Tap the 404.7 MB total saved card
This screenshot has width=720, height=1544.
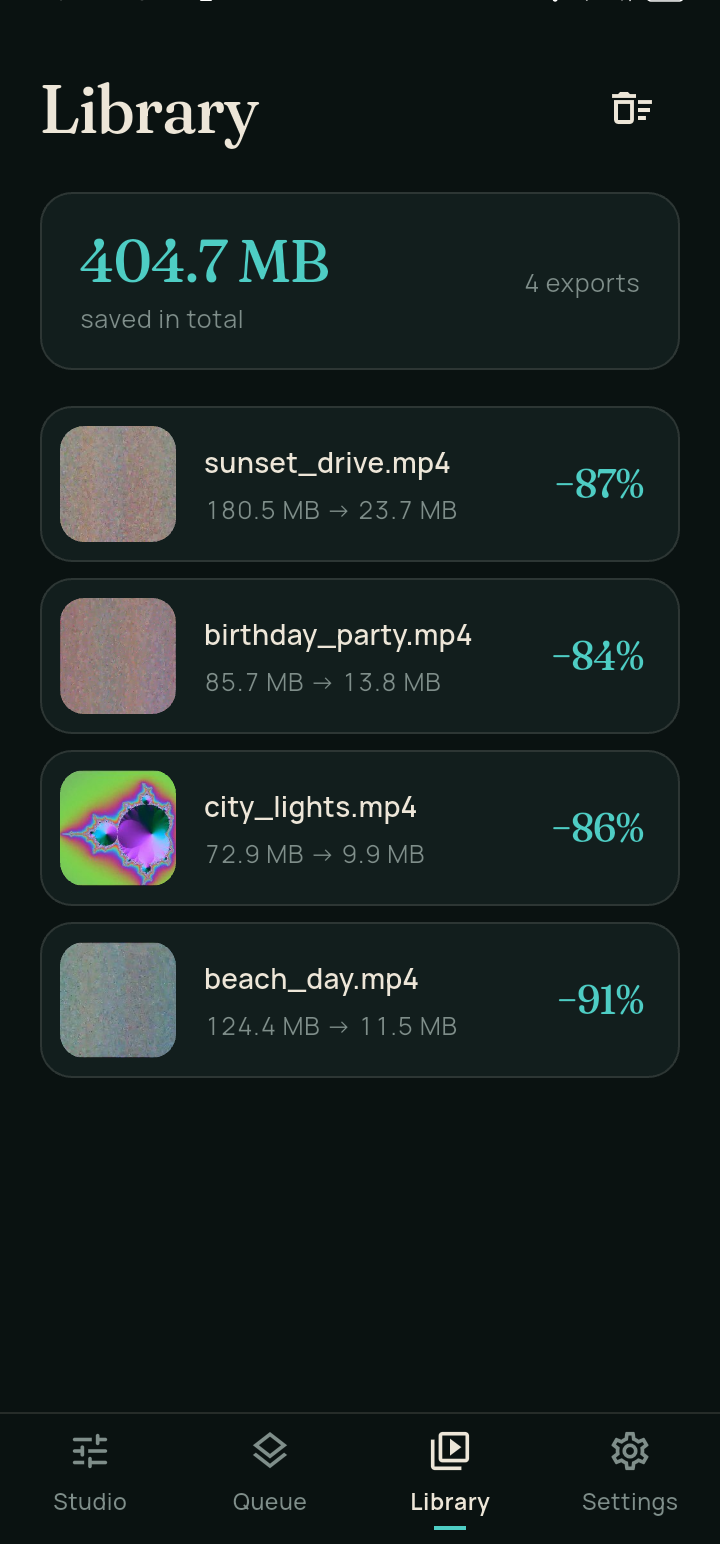click(360, 281)
